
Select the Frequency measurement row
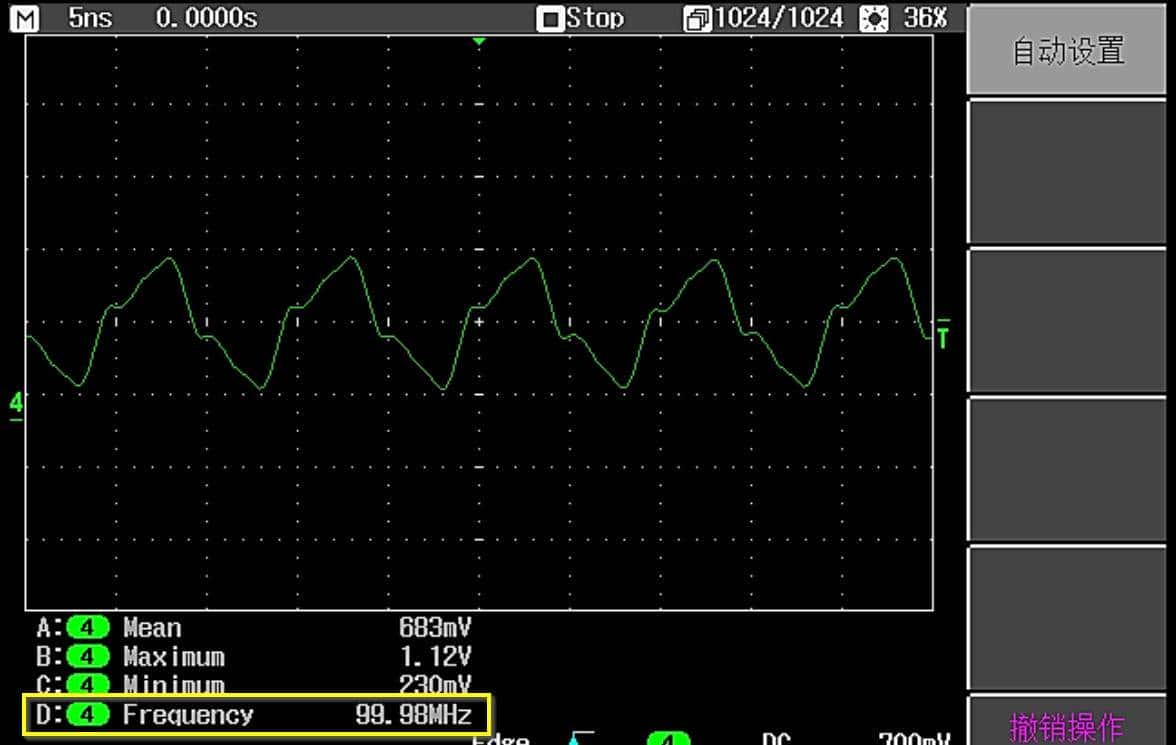[257, 715]
